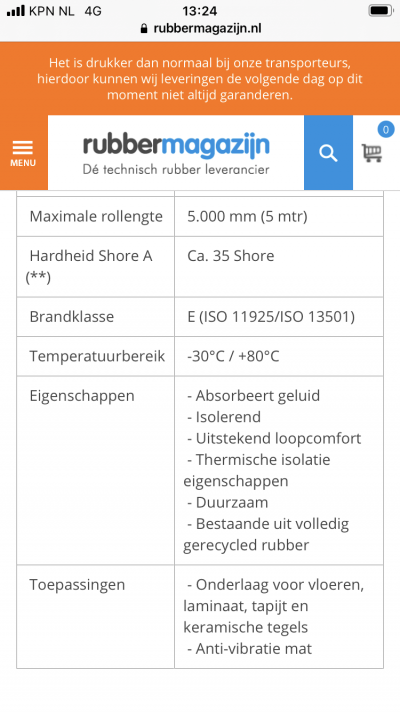Tap the blue search magnifier icon
Viewport: 400px width, 712px height.
(x=328, y=153)
